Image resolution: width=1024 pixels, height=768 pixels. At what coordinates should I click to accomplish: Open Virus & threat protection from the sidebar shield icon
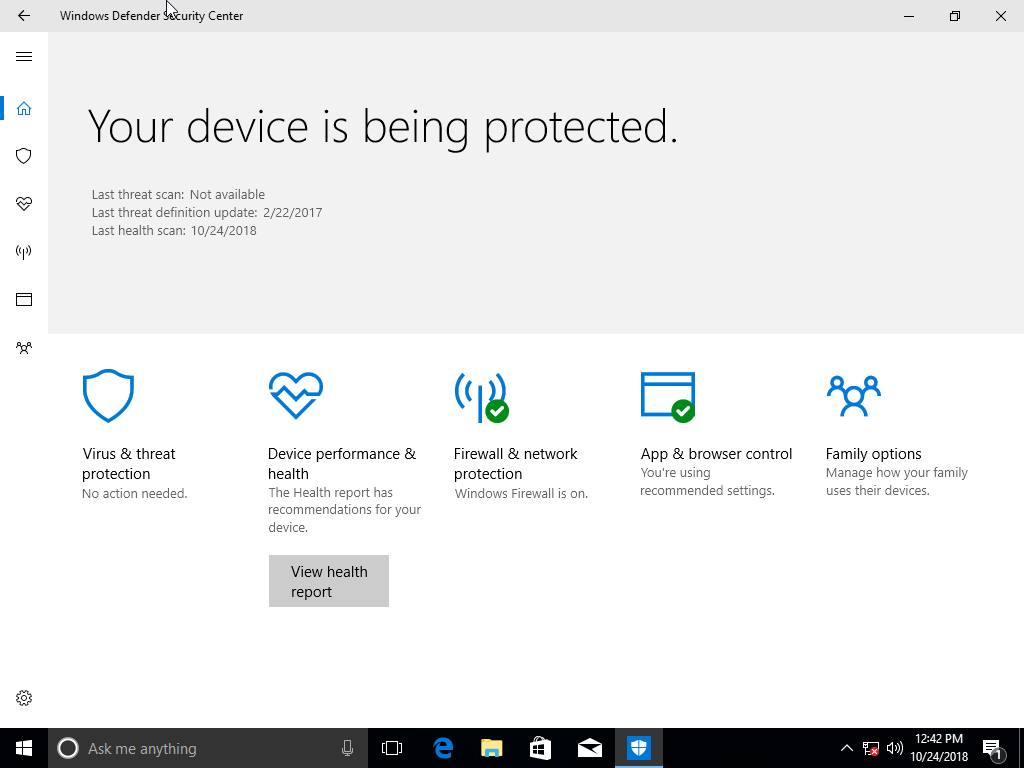(x=24, y=156)
